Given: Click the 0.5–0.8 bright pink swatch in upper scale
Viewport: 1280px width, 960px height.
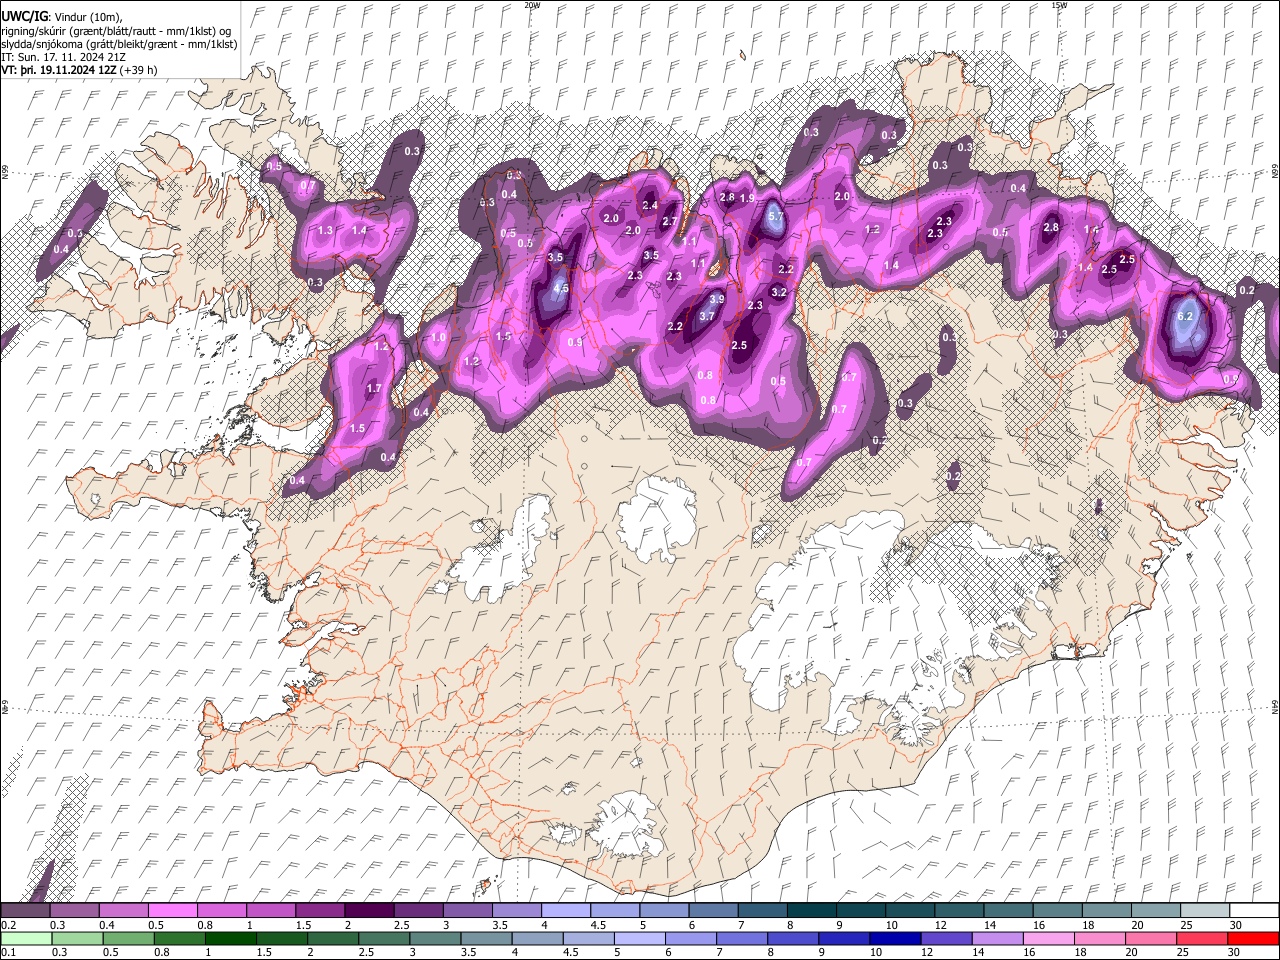Looking at the screenshot, I should click(x=172, y=911).
